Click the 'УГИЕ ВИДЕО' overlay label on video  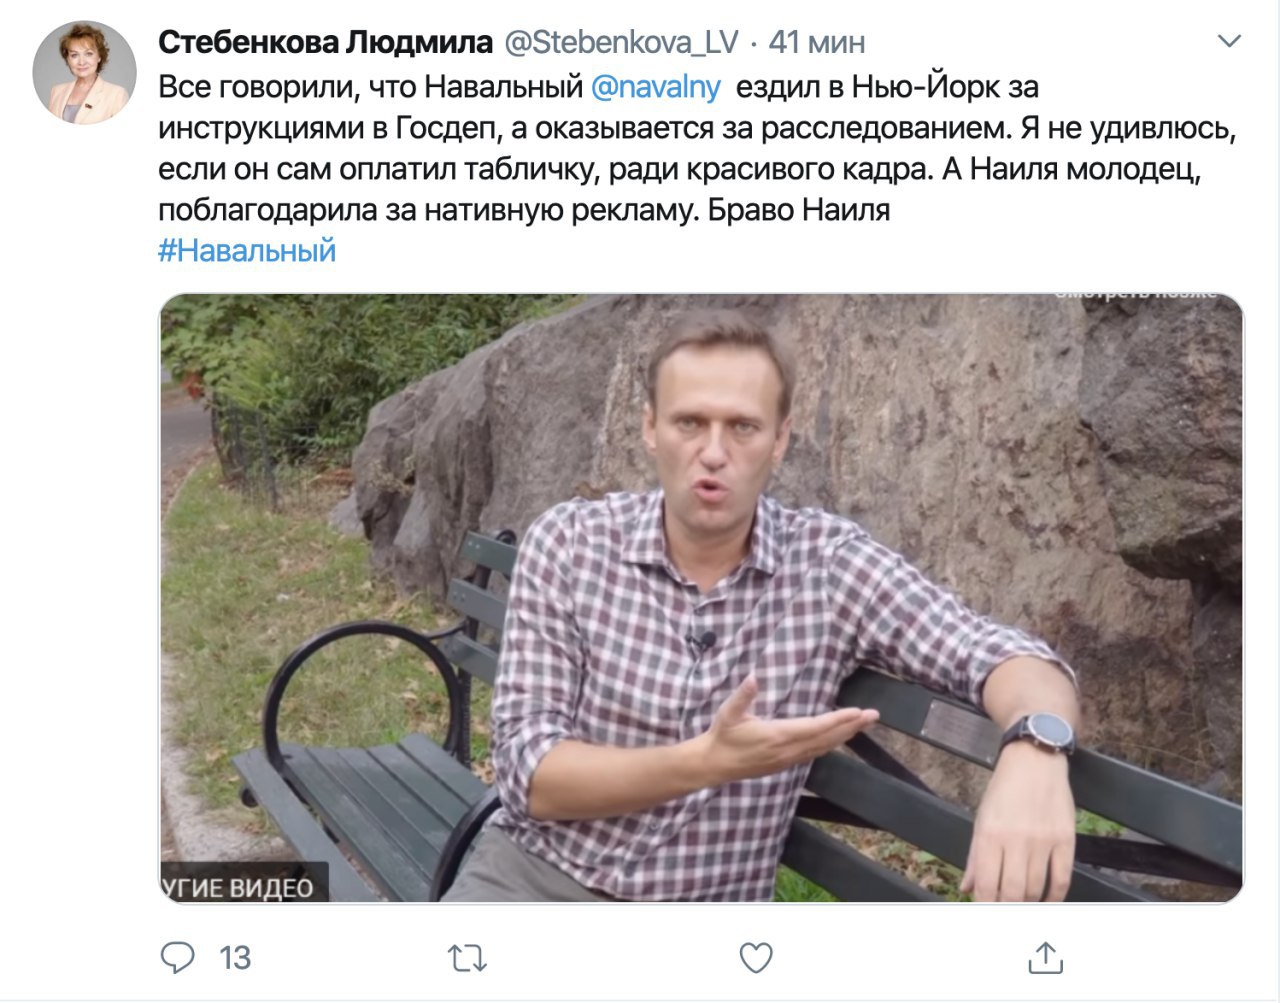click(x=238, y=887)
